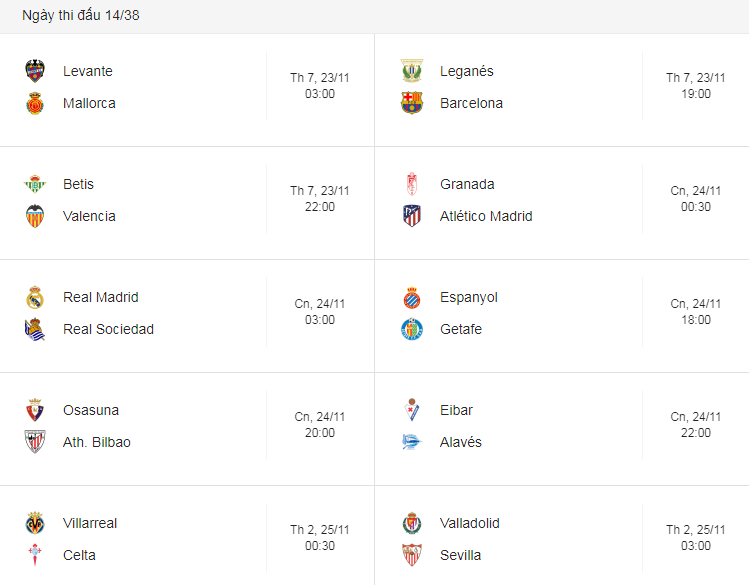Click the Levante club crest

pos(35,71)
